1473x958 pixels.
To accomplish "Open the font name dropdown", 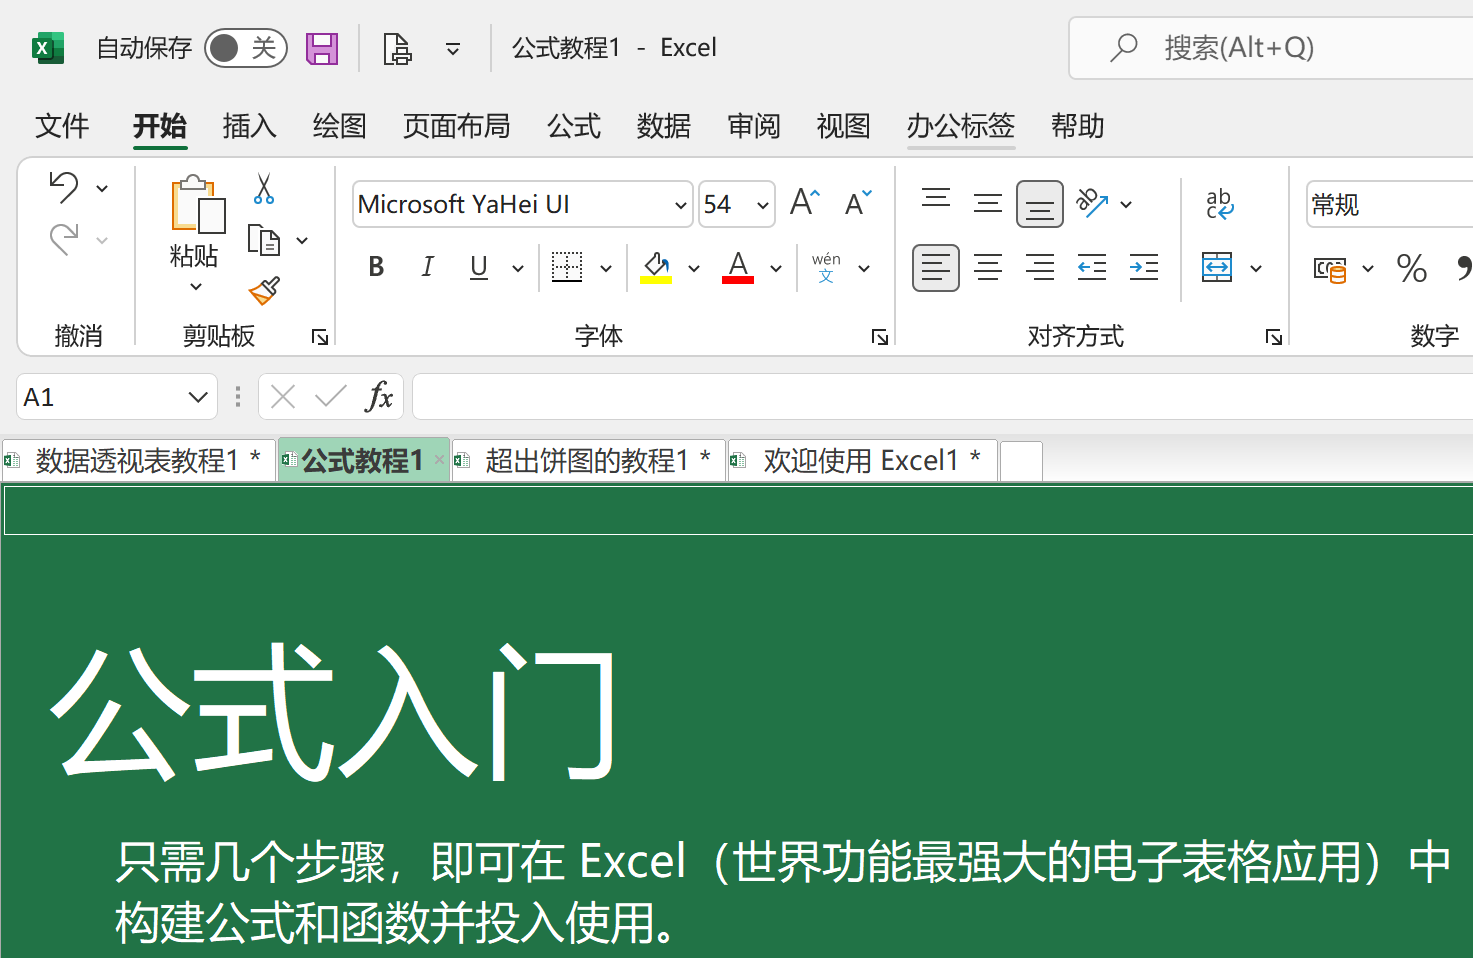I will (680, 205).
